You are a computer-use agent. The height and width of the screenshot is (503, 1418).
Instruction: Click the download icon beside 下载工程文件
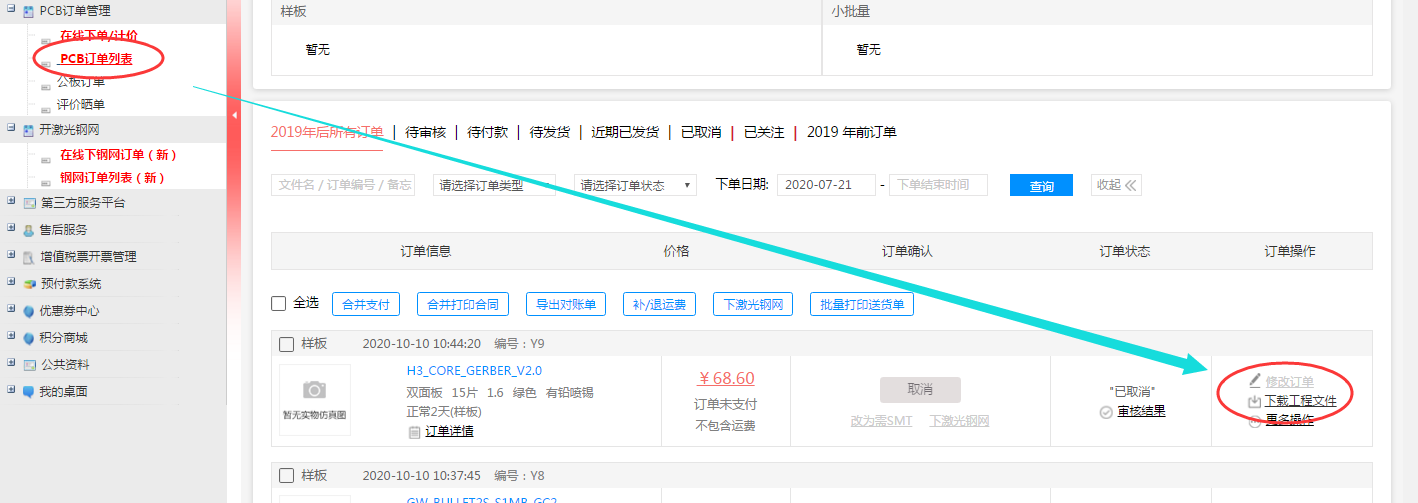coord(1255,401)
